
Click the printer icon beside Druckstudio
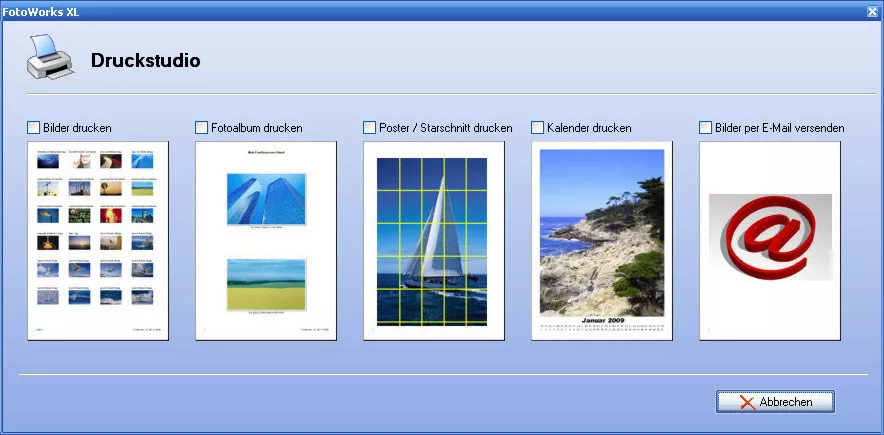[x=47, y=59]
